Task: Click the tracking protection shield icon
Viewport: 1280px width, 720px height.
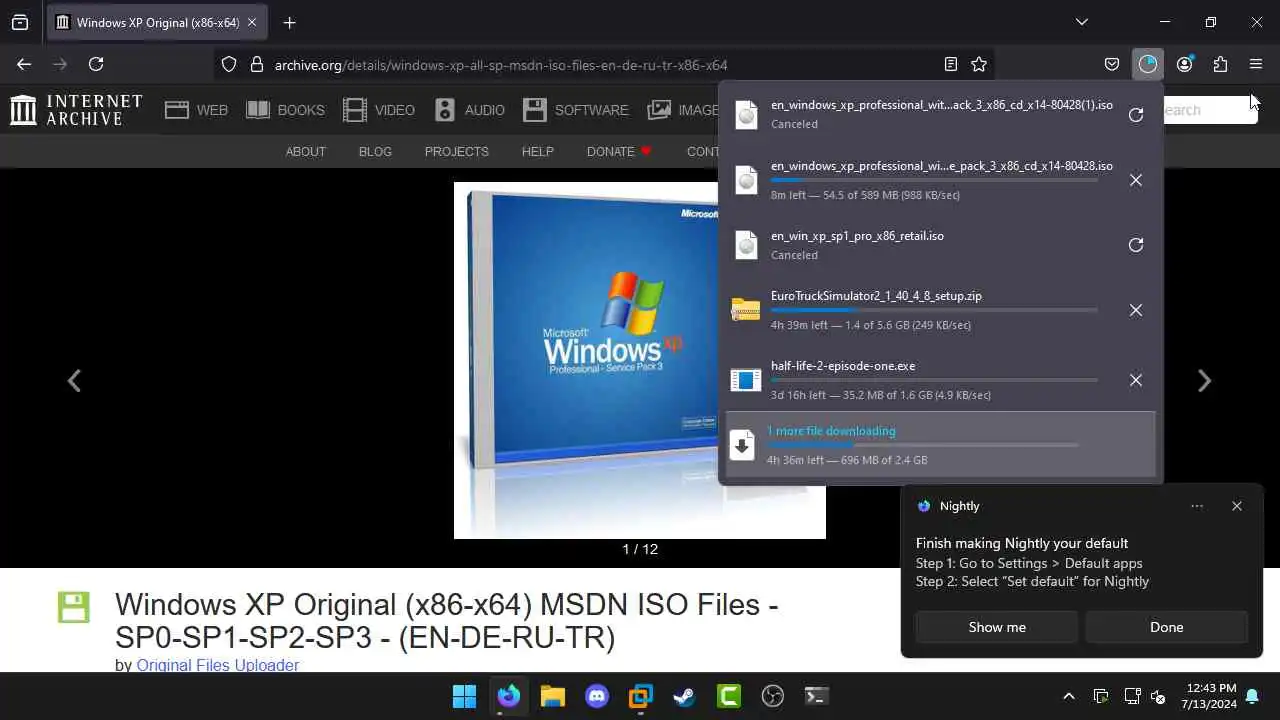Action: [229, 64]
